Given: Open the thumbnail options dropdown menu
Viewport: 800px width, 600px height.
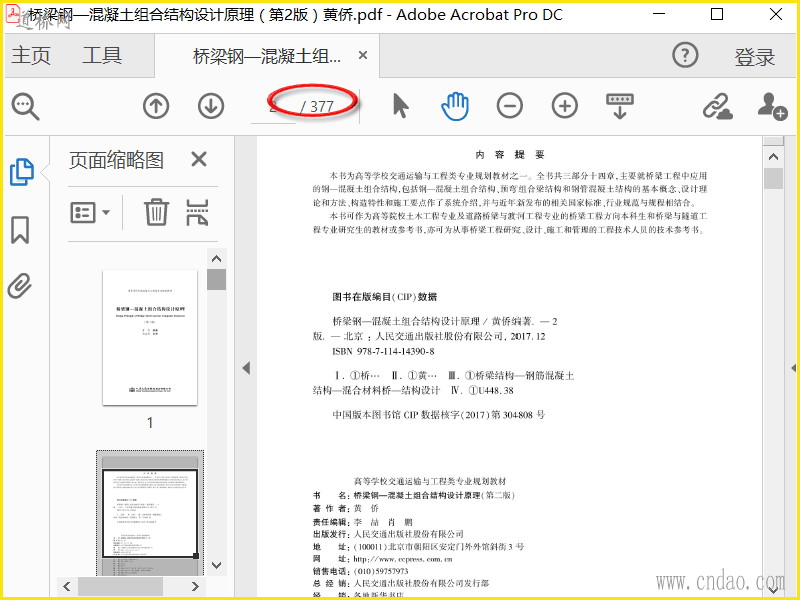Looking at the screenshot, I should [x=90, y=212].
